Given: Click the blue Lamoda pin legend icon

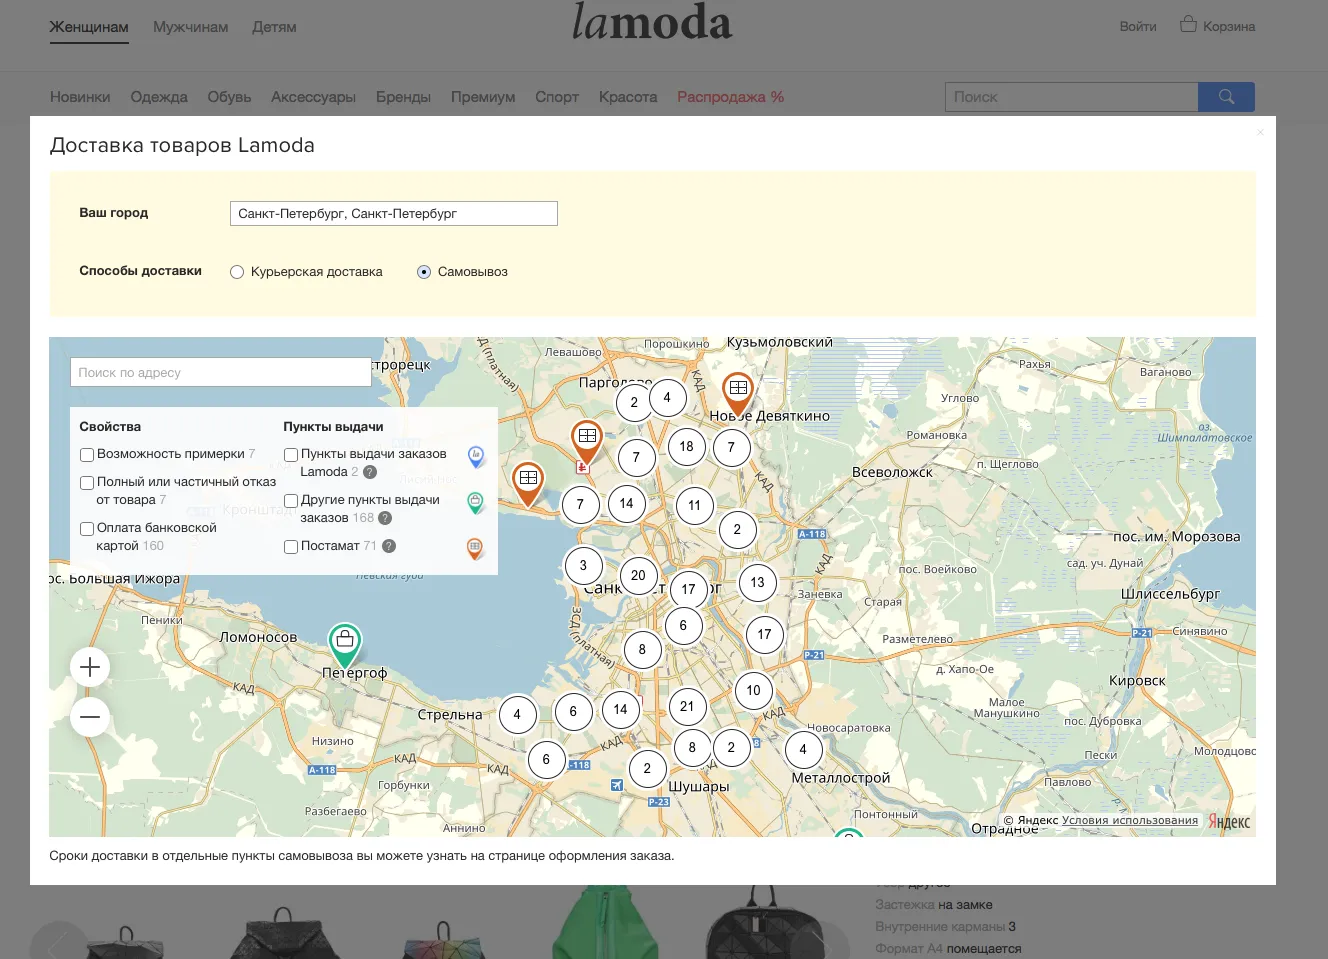Looking at the screenshot, I should (x=476, y=457).
